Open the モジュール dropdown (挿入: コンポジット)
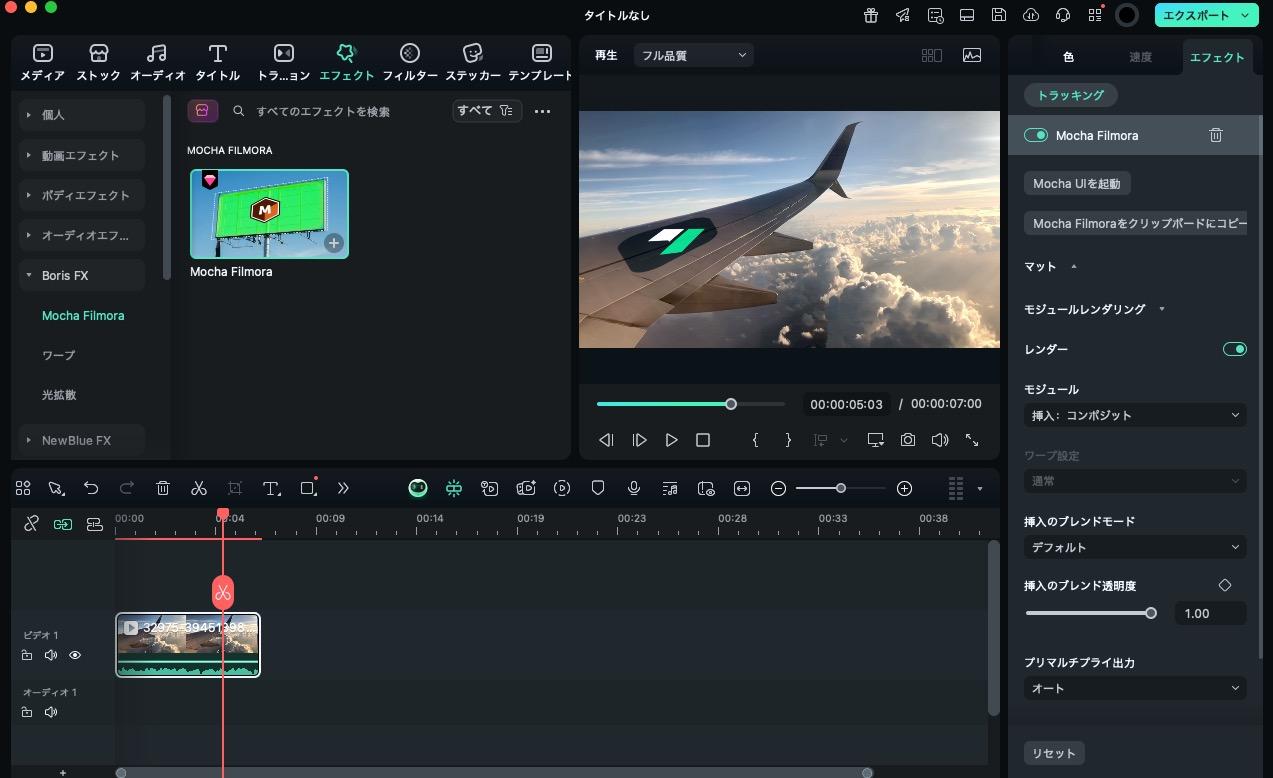Screen dimensions: 1273x778 (1135, 415)
